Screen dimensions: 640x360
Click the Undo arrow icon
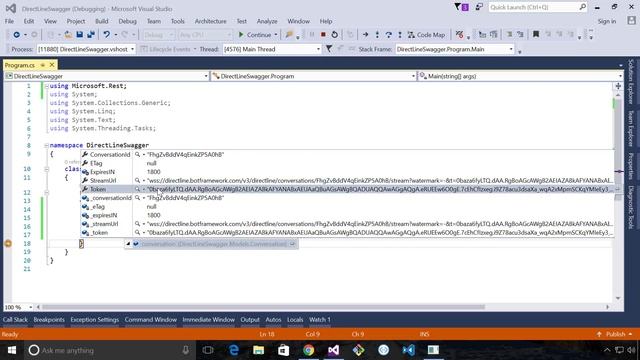[107, 35]
